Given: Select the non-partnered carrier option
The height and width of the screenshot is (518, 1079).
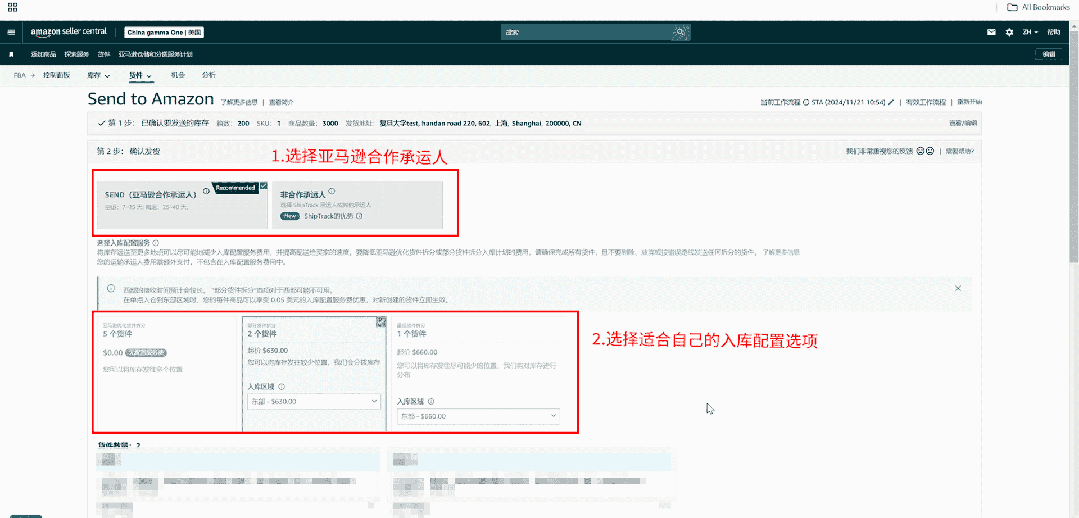Looking at the screenshot, I should click(362, 202).
